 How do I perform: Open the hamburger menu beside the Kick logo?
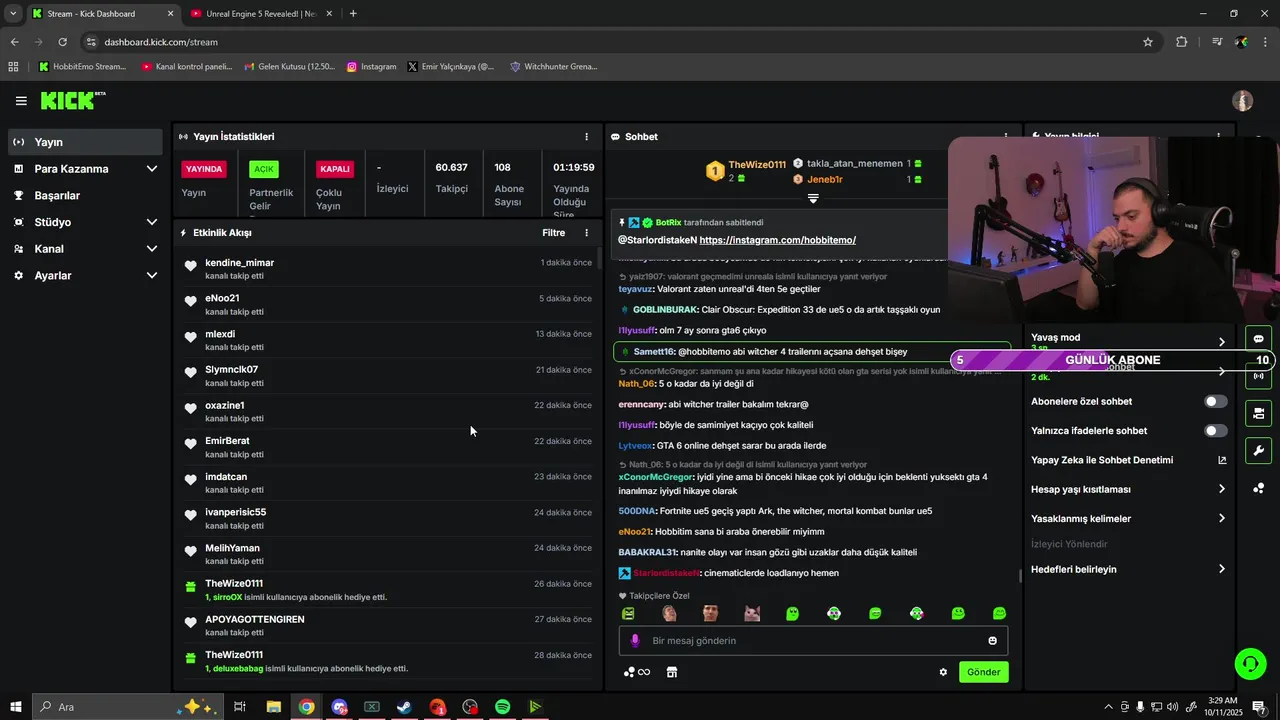click(21, 101)
